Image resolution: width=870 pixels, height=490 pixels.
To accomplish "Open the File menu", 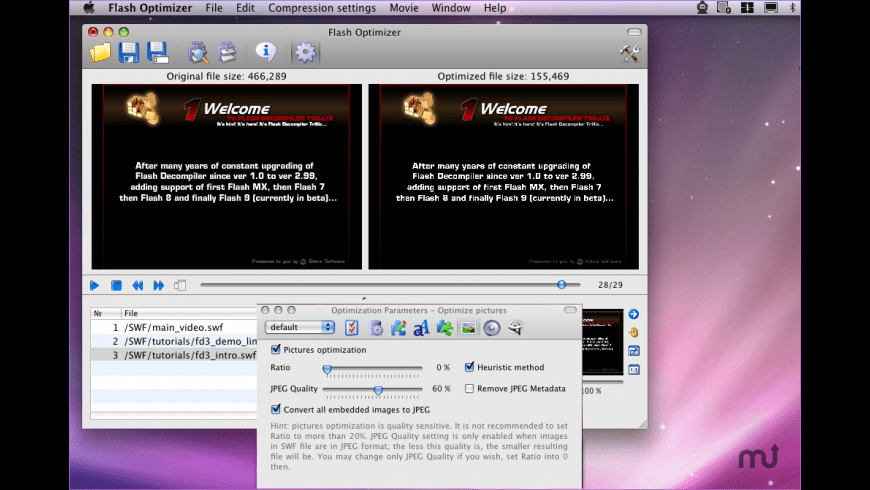I will tap(214, 8).
